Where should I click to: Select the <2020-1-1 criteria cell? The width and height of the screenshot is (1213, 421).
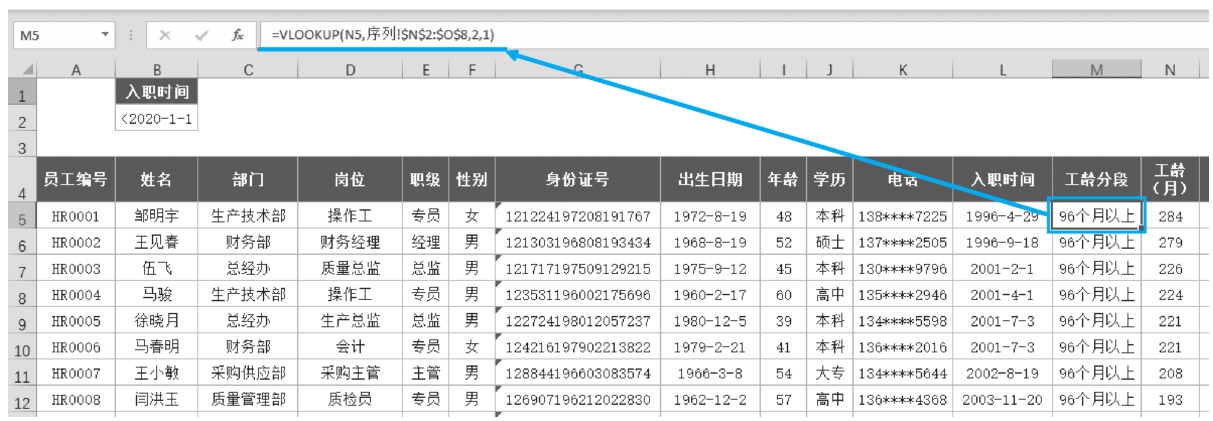pos(157,120)
